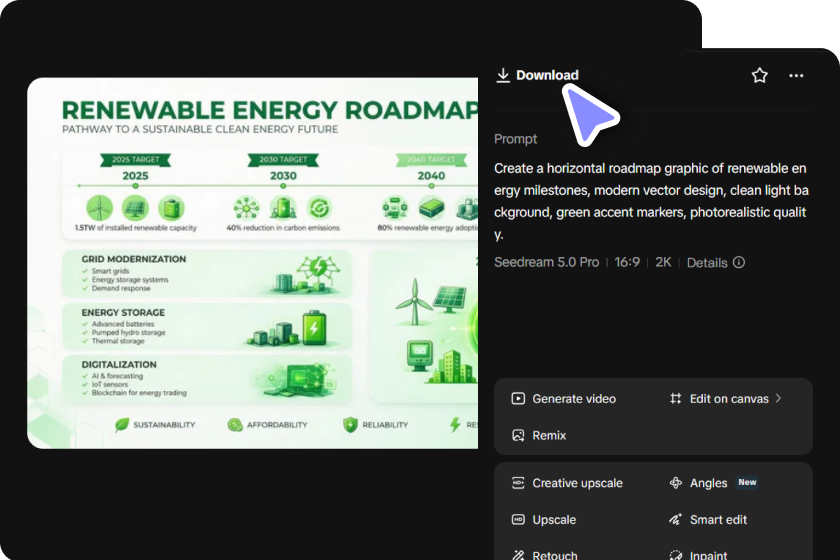Screen dimensions: 840x560
Task: Select Smart edit
Action: (x=718, y=520)
